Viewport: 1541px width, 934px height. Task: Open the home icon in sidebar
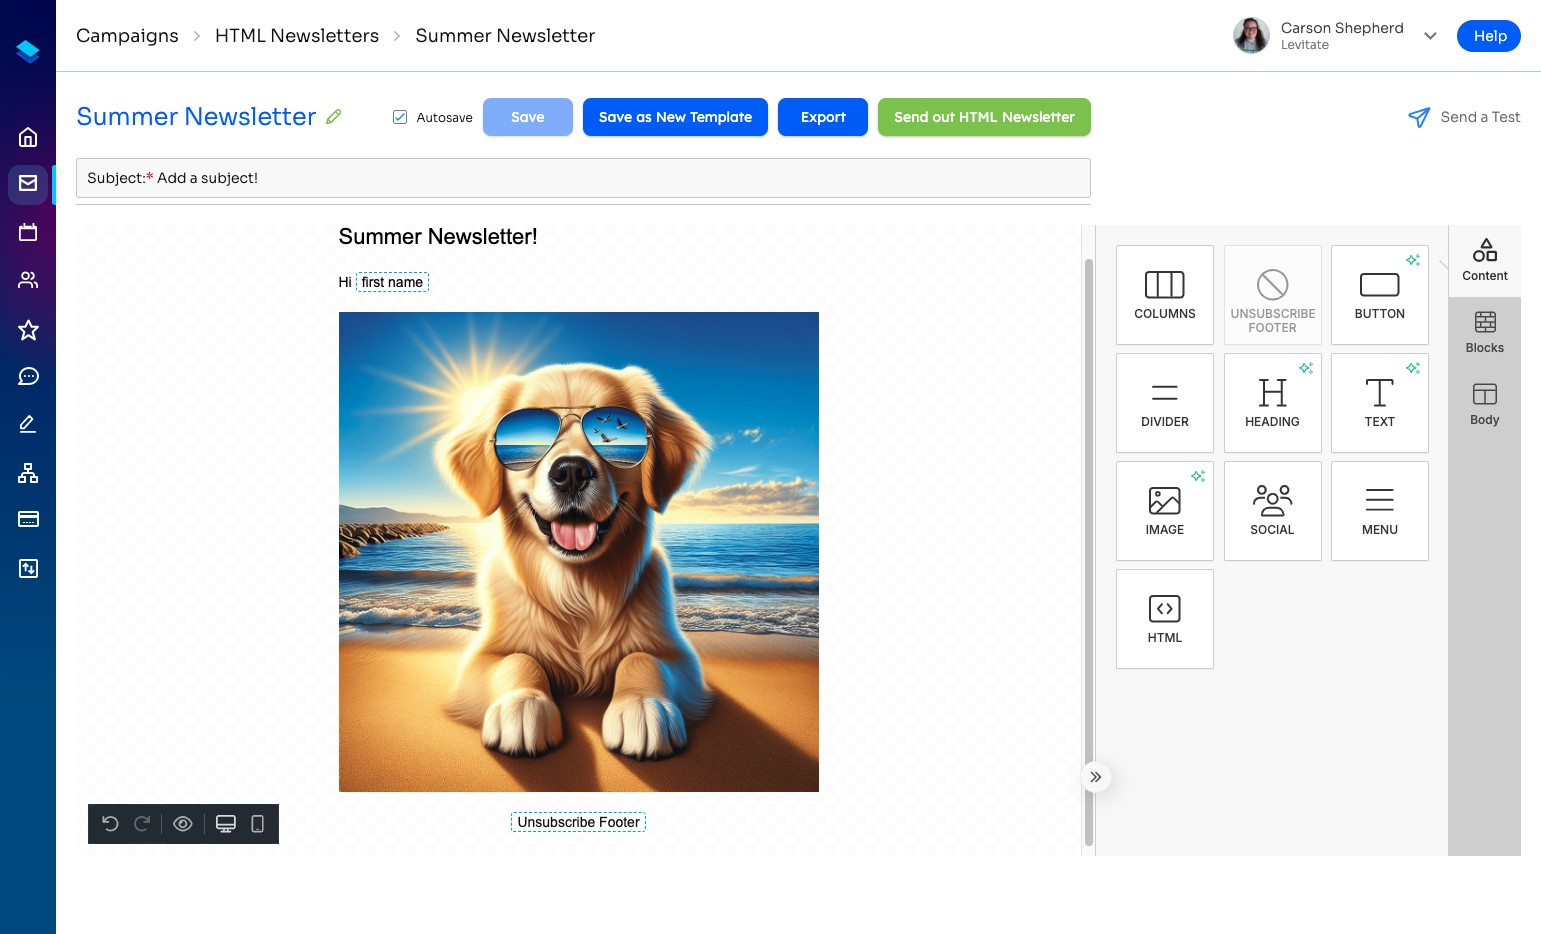(28, 137)
